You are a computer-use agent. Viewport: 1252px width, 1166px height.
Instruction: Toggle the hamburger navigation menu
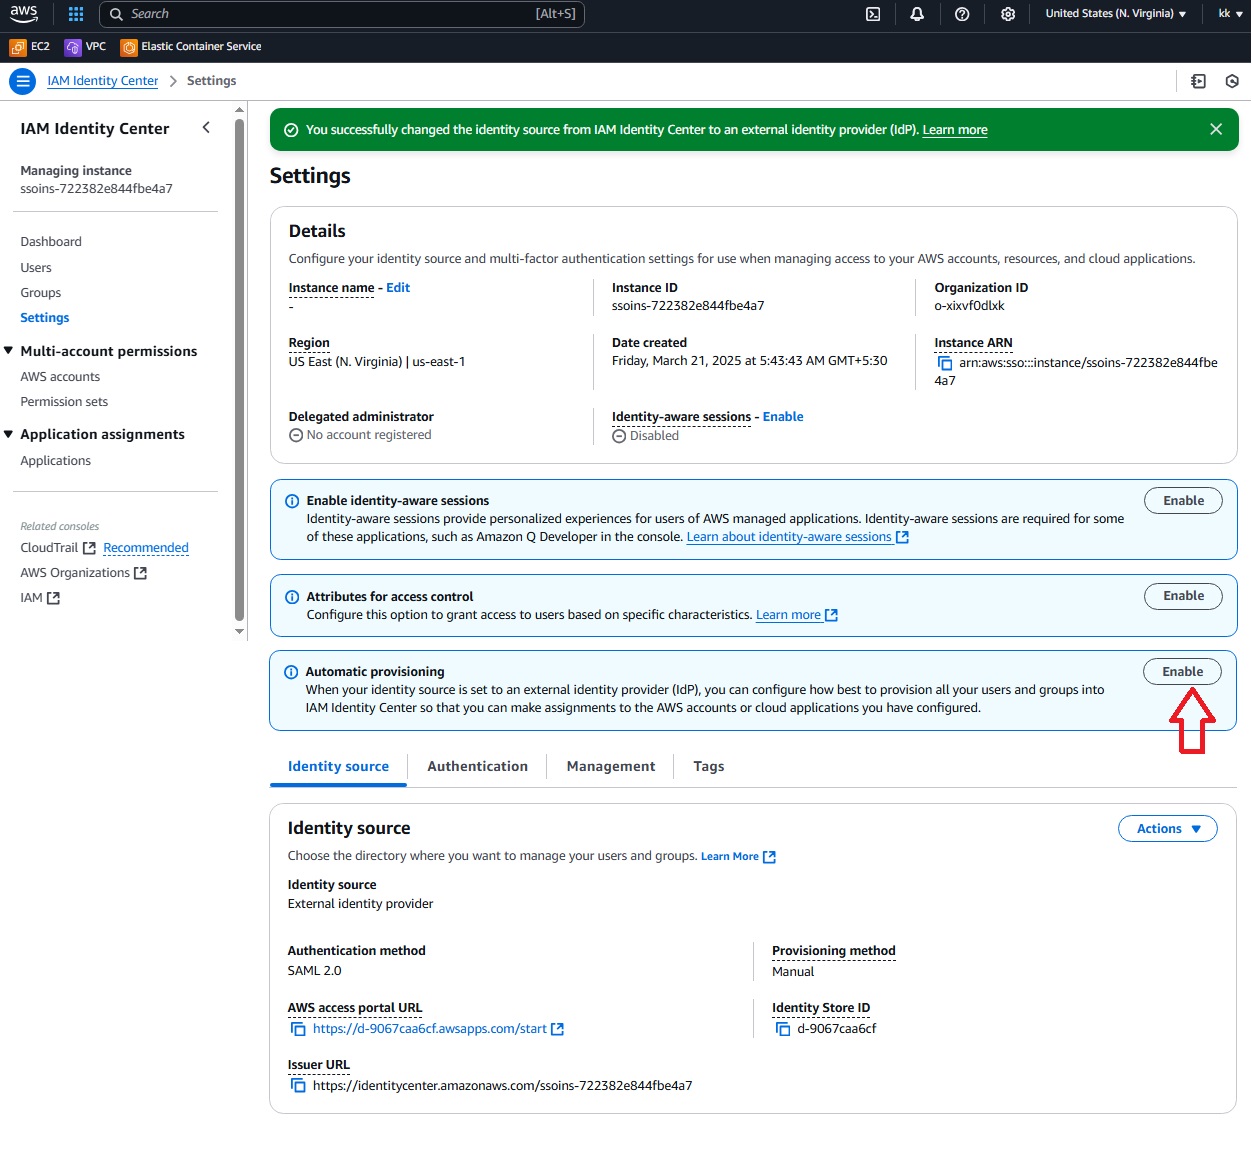click(22, 81)
